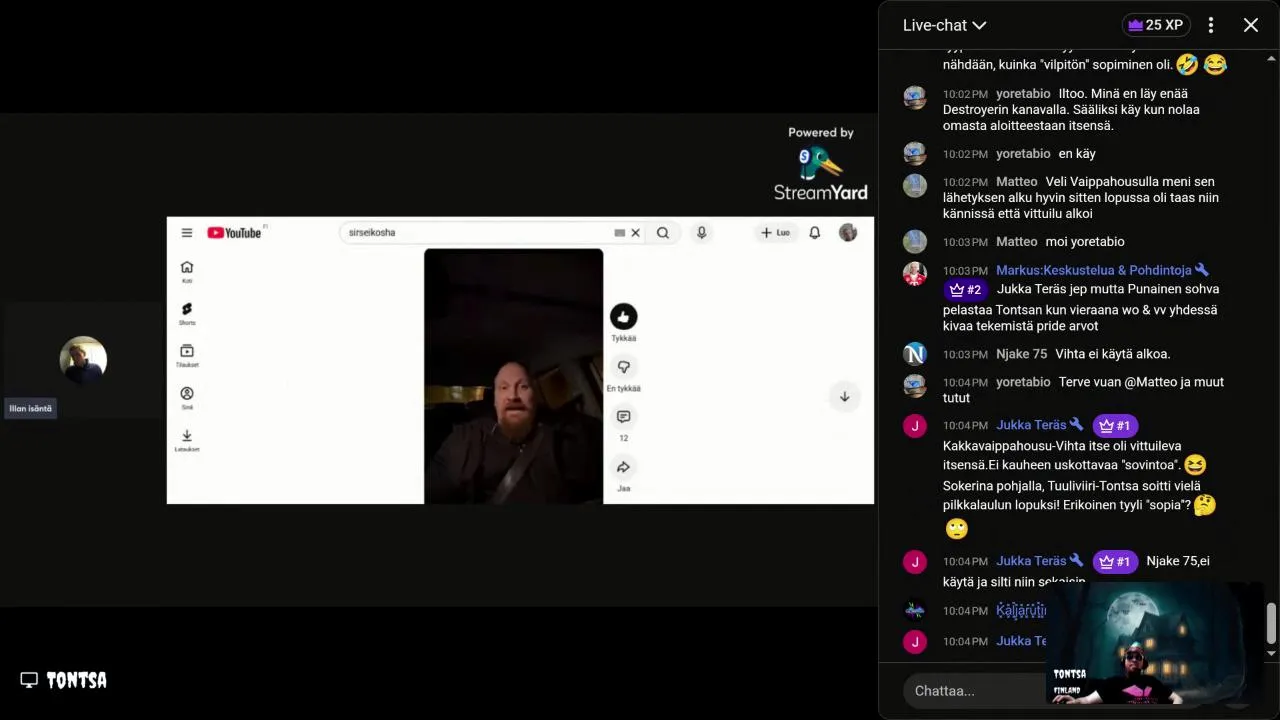Click the voice search microphone icon
The height and width of the screenshot is (720, 1280).
pos(702,232)
